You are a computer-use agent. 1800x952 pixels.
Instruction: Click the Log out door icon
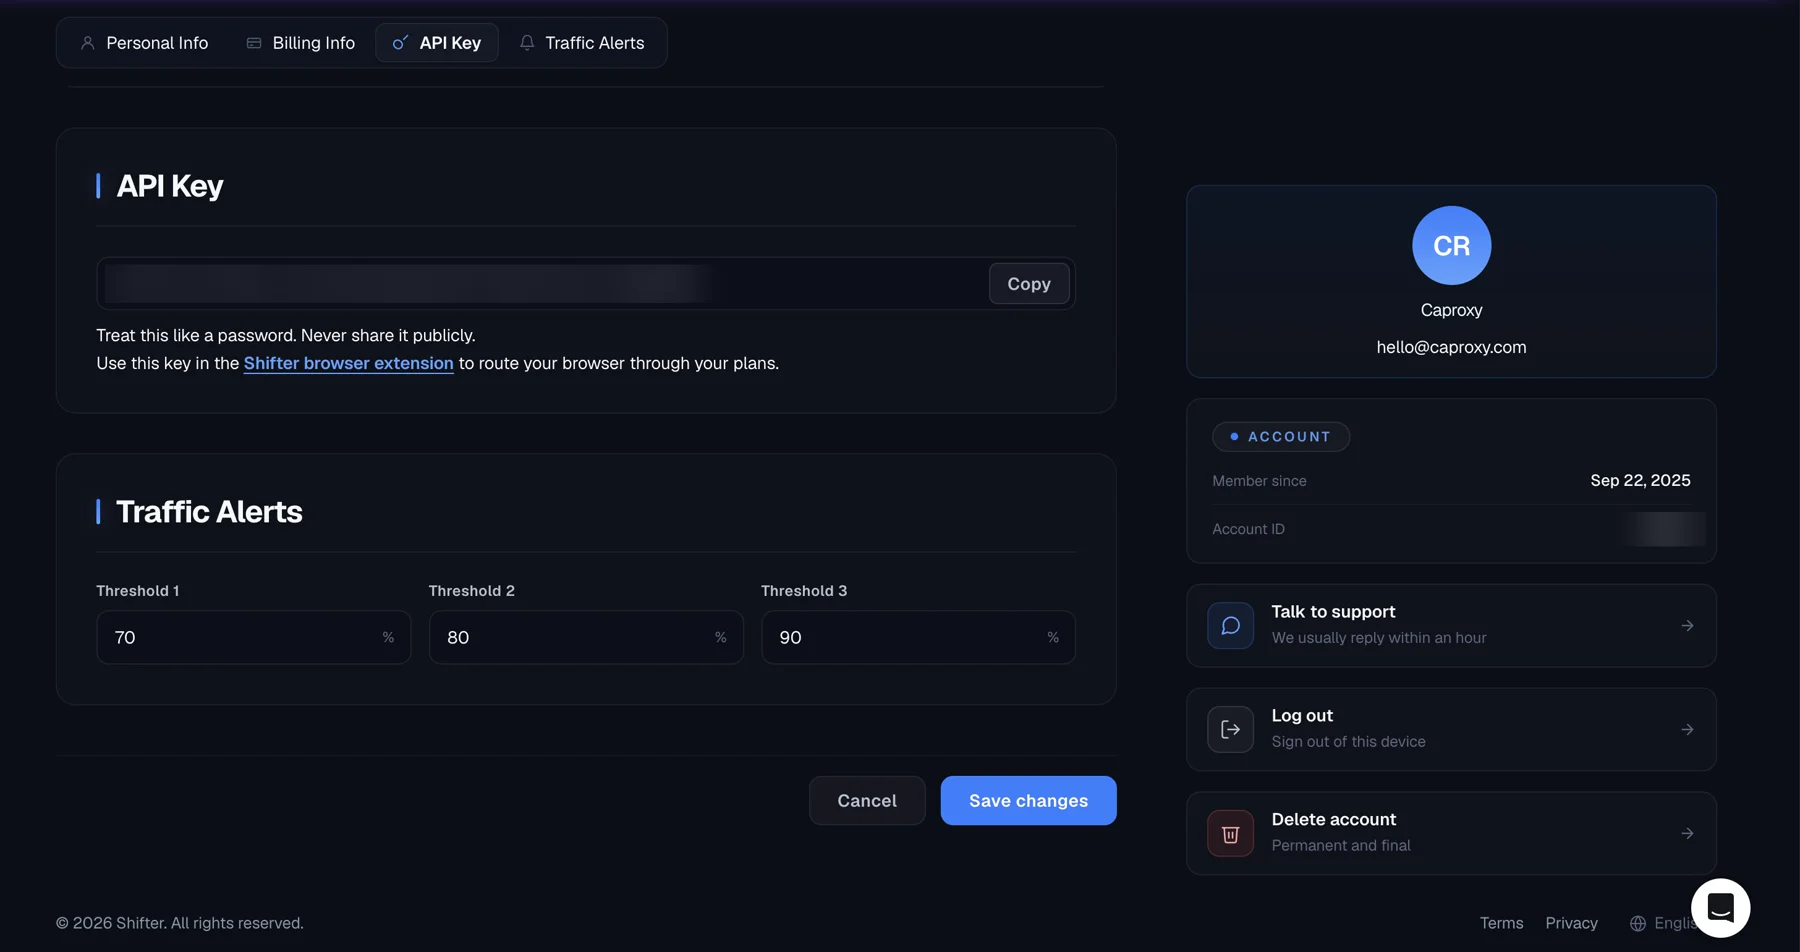(x=1230, y=730)
